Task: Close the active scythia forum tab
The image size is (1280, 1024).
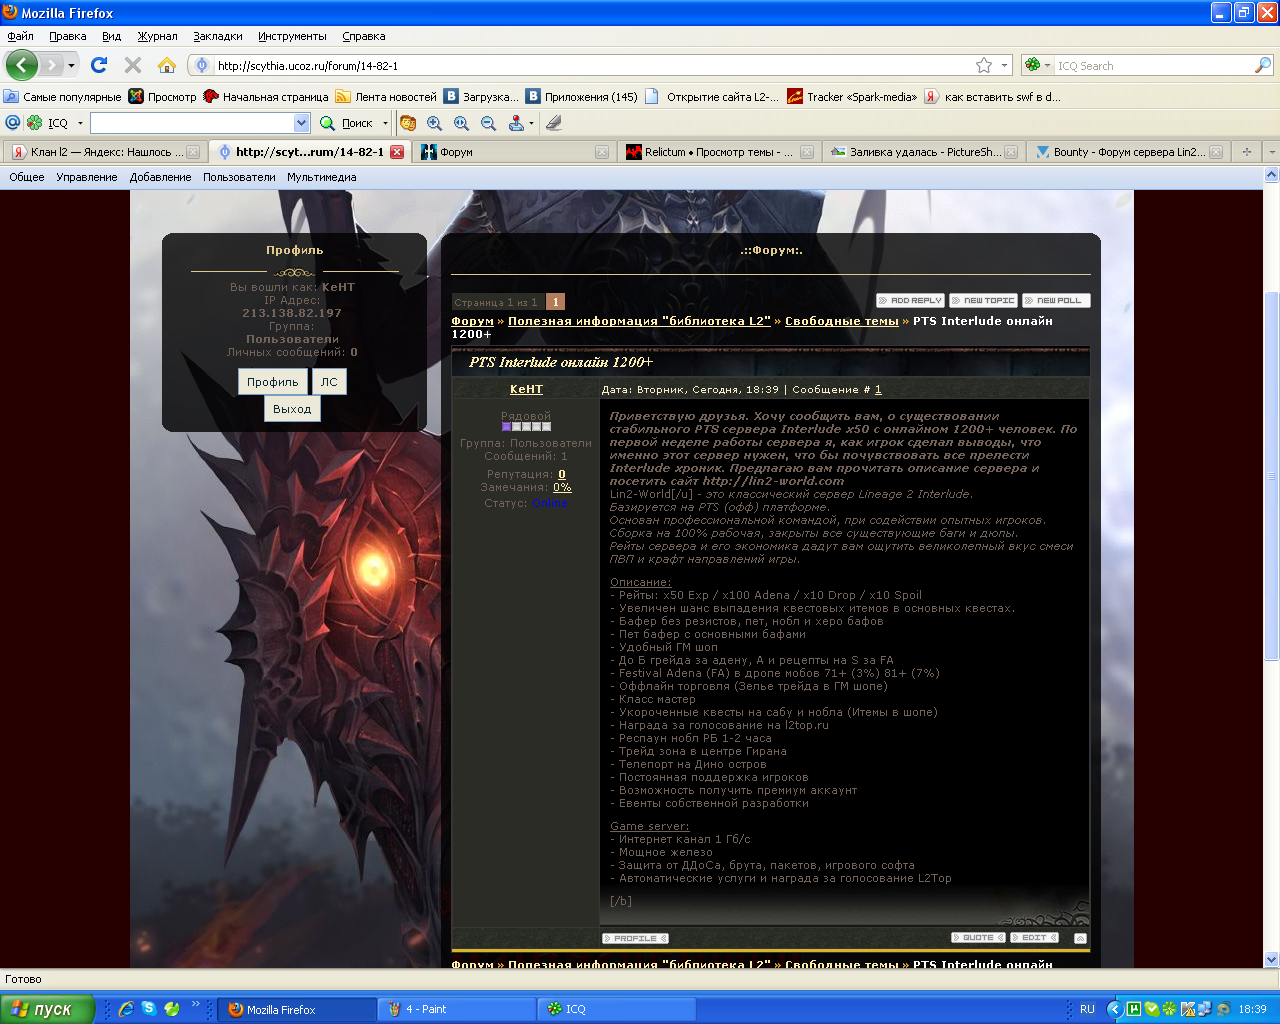Action: point(397,152)
